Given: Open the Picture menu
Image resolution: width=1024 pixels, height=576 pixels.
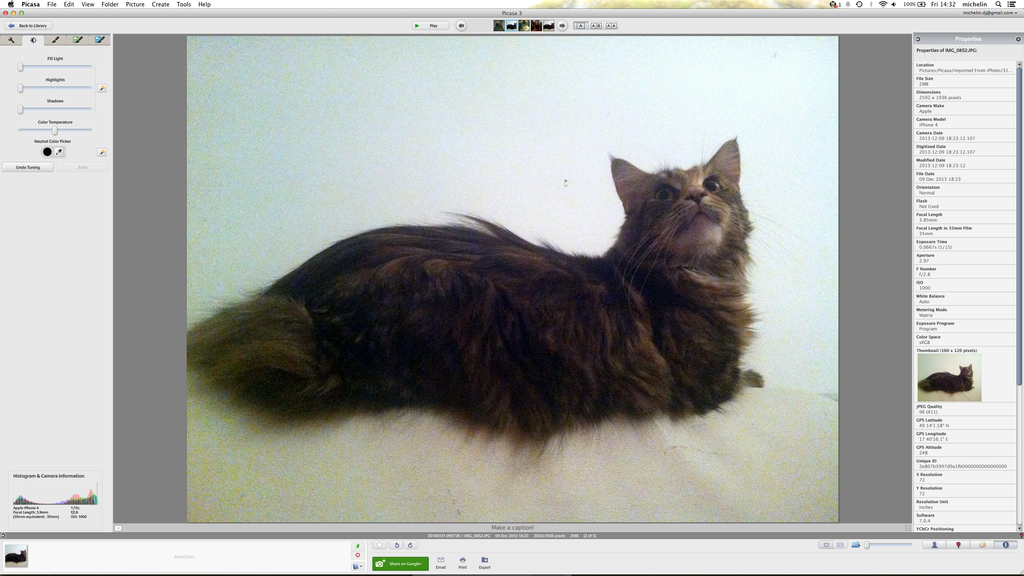Looking at the screenshot, I should pos(135,4).
